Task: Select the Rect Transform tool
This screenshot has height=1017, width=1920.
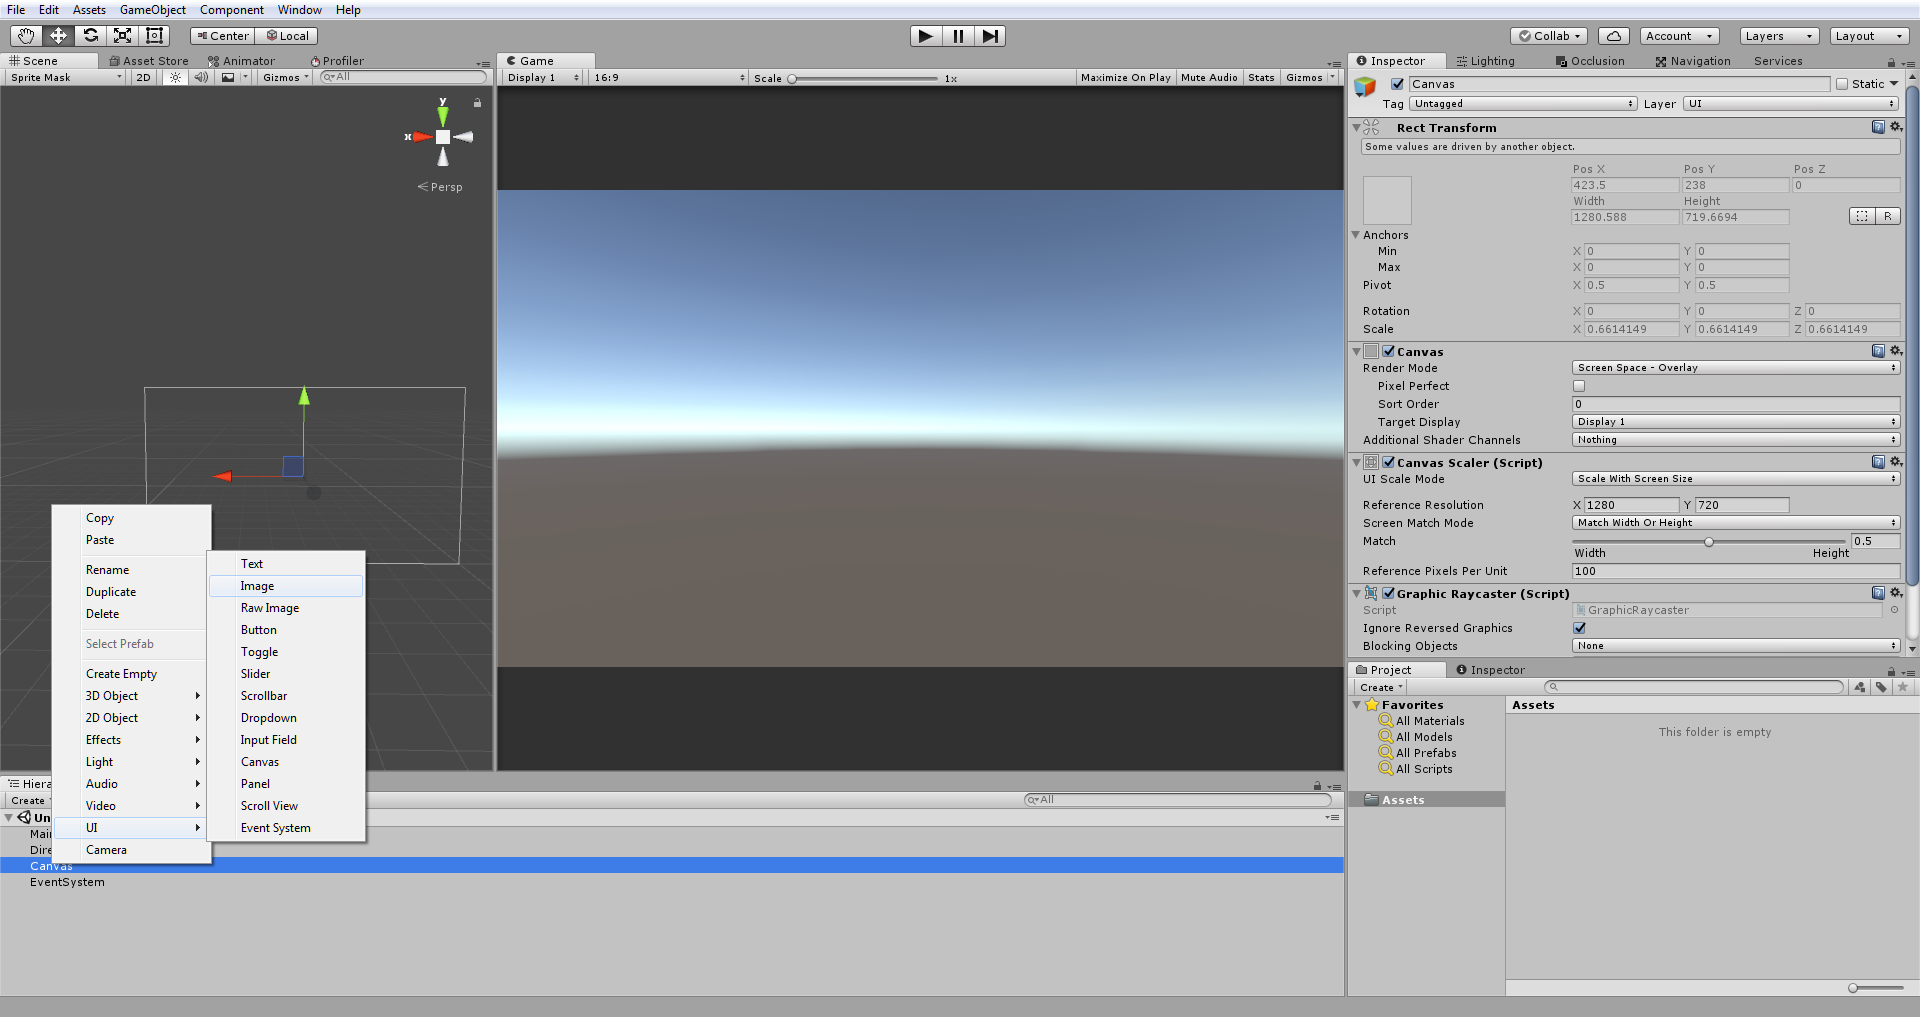Action: [x=154, y=36]
